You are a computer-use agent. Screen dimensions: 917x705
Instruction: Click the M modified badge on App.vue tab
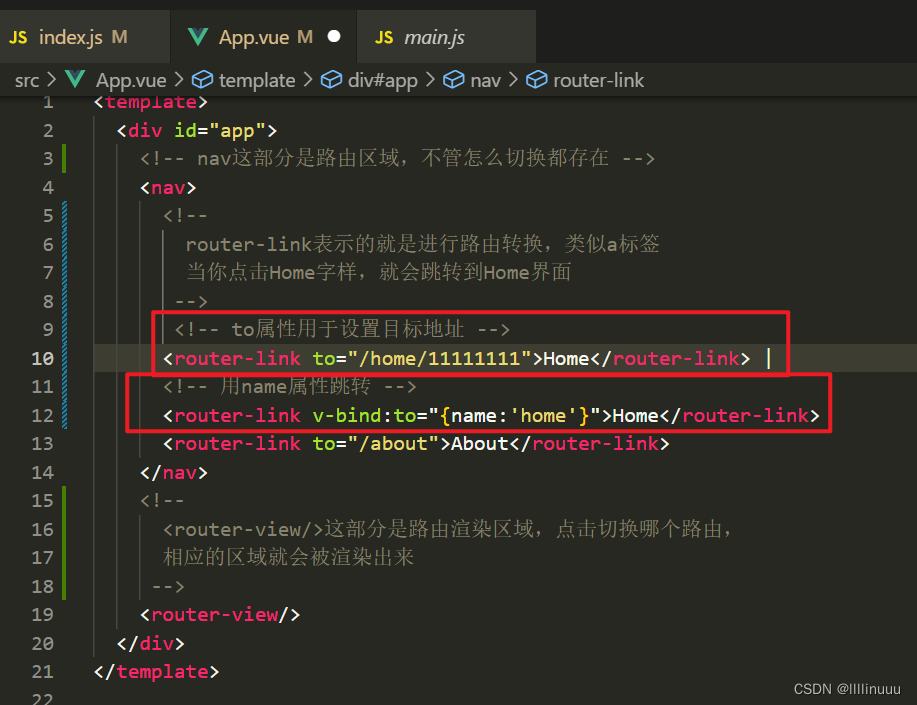(305, 37)
